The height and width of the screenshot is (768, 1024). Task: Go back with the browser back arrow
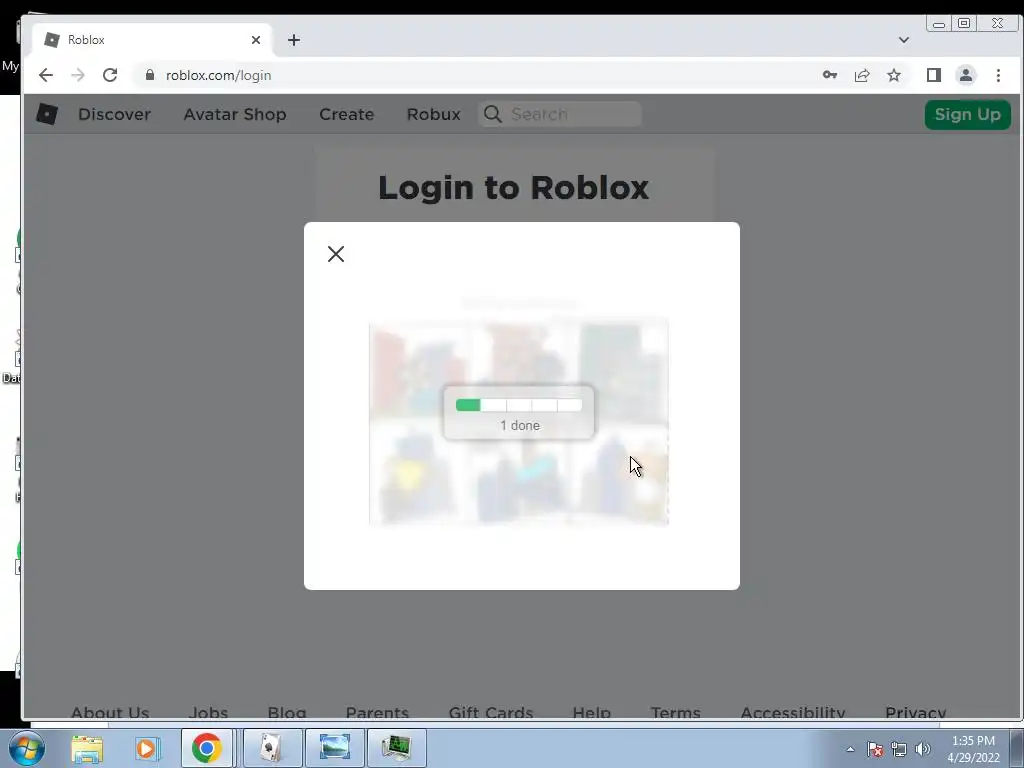(x=46, y=75)
